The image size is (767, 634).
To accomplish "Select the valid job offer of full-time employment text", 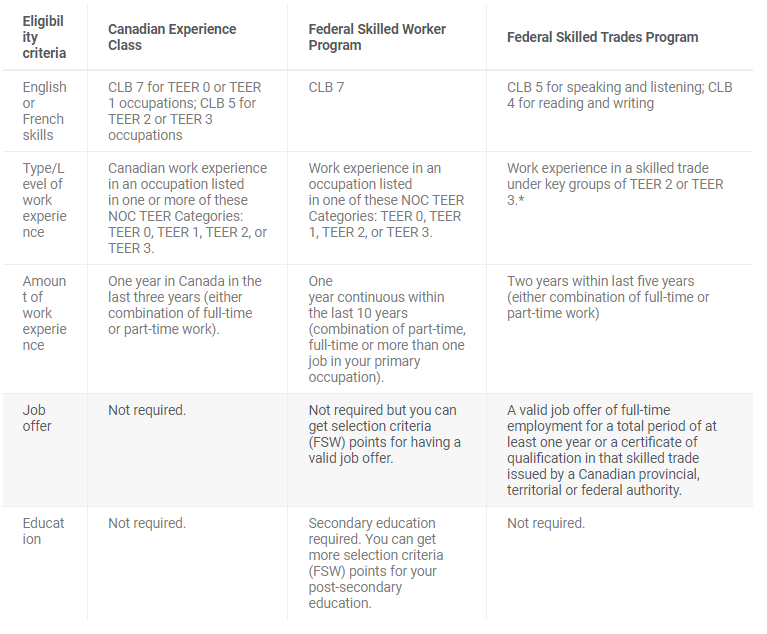I will [x=611, y=450].
